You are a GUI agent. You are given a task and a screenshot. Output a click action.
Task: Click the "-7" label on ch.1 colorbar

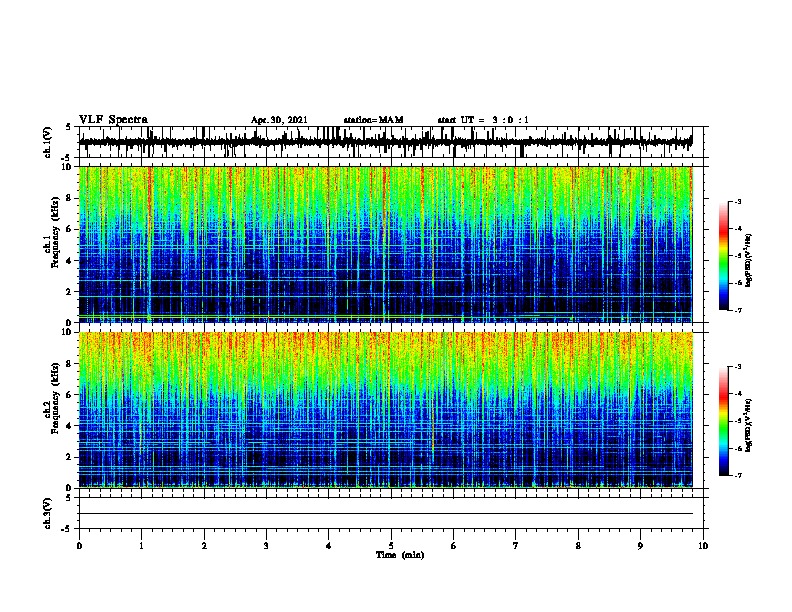738,310
